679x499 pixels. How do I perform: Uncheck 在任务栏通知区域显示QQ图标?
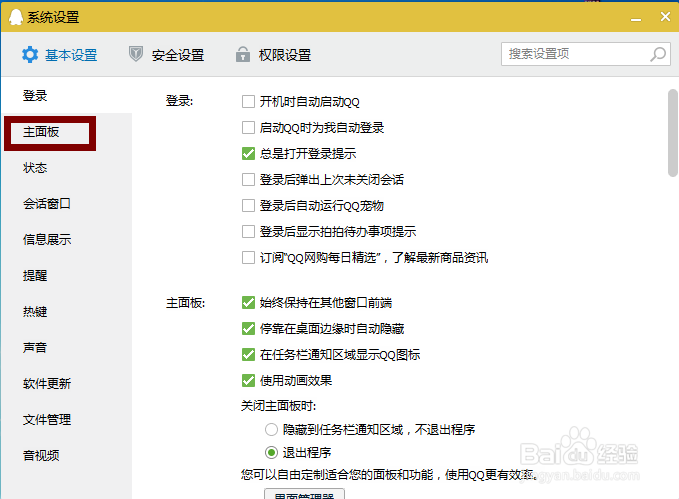(248, 355)
